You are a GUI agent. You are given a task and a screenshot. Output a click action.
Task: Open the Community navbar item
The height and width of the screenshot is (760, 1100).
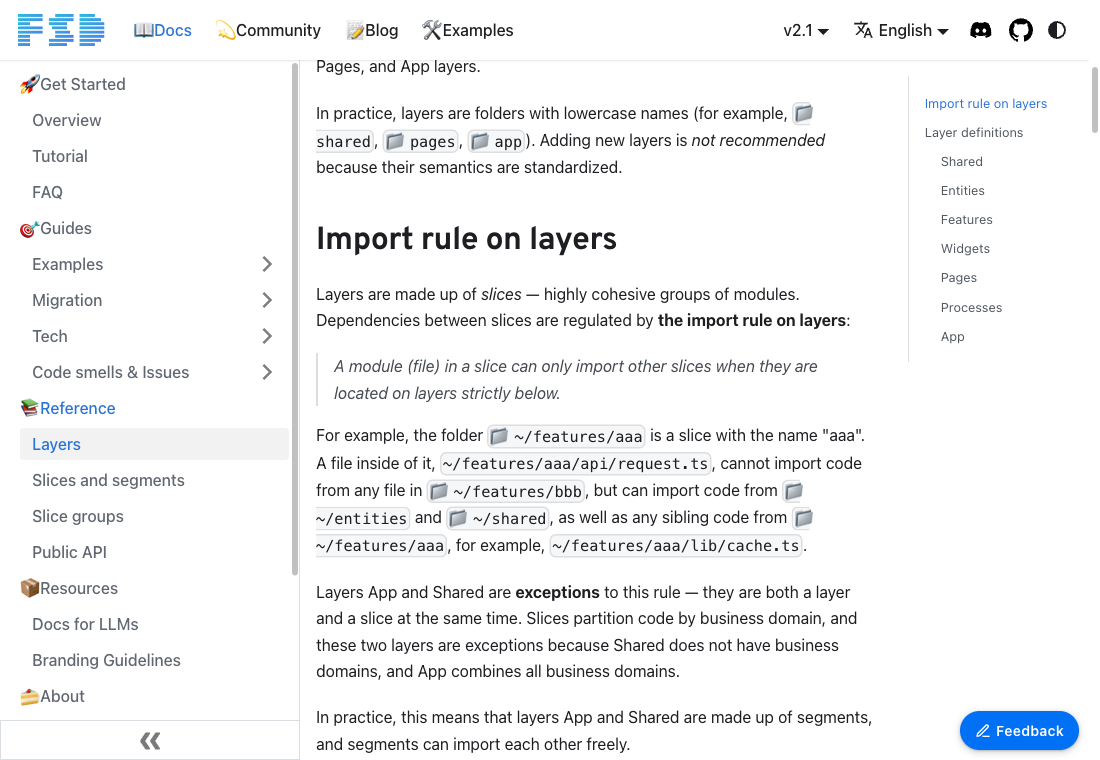[269, 30]
